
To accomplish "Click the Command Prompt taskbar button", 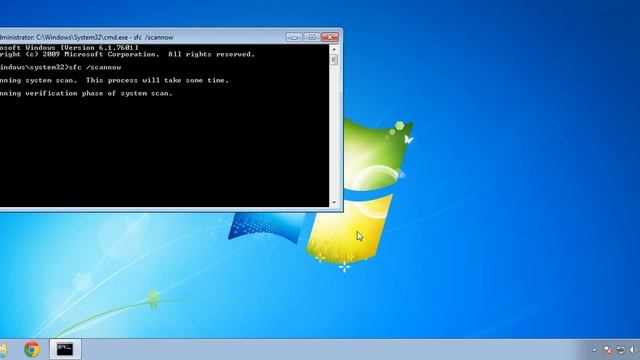I will pyautogui.click(x=65, y=349).
